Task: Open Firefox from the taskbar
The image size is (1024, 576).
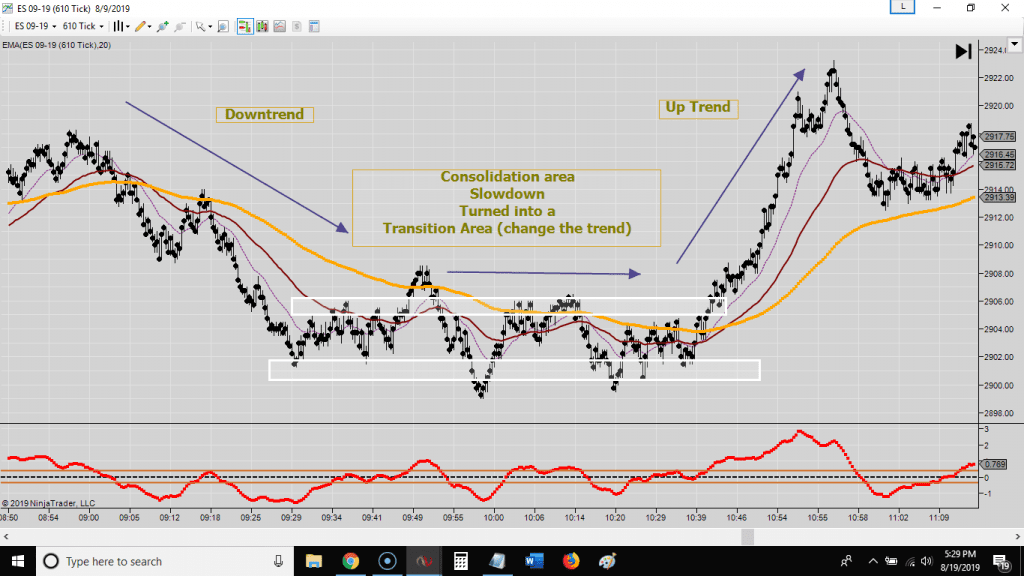Action: [571, 561]
